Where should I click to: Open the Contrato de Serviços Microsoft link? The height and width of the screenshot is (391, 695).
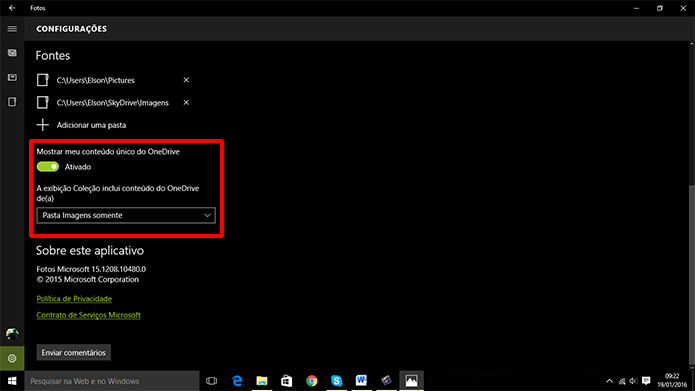88,315
